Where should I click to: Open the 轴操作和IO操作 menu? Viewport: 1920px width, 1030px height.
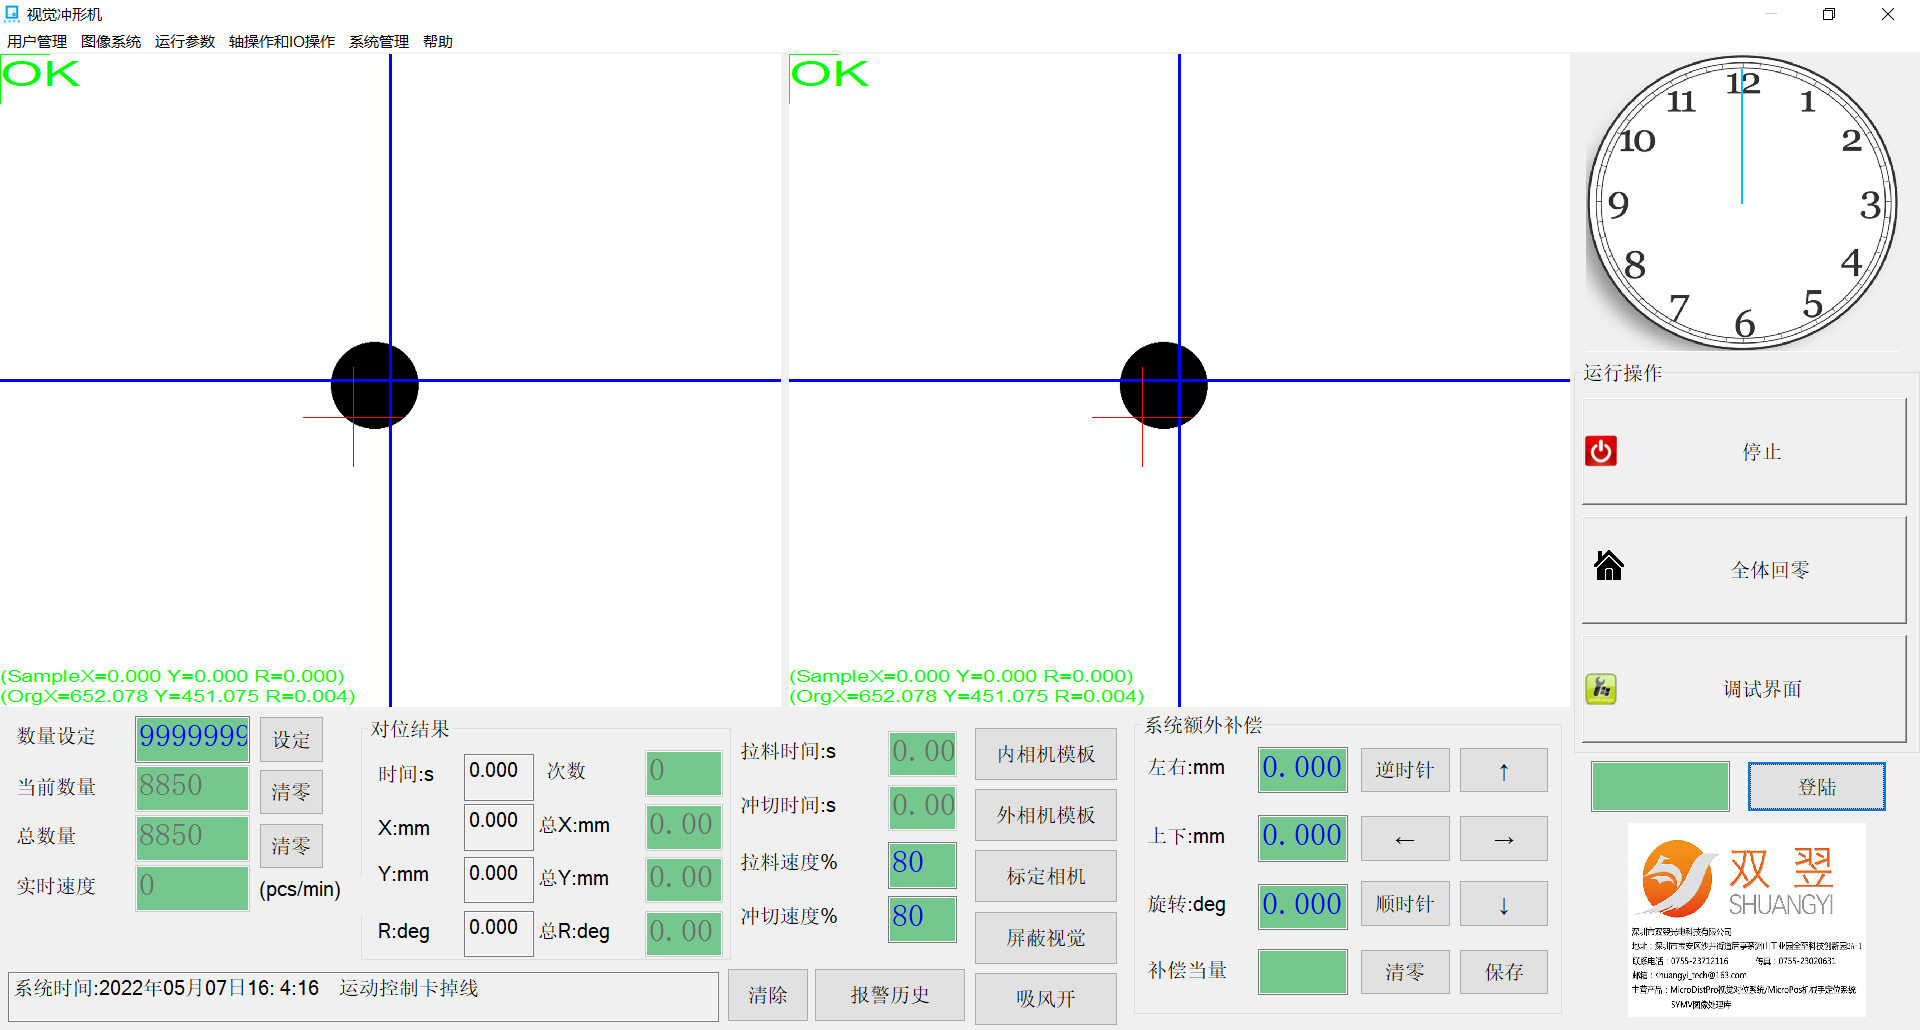[281, 41]
